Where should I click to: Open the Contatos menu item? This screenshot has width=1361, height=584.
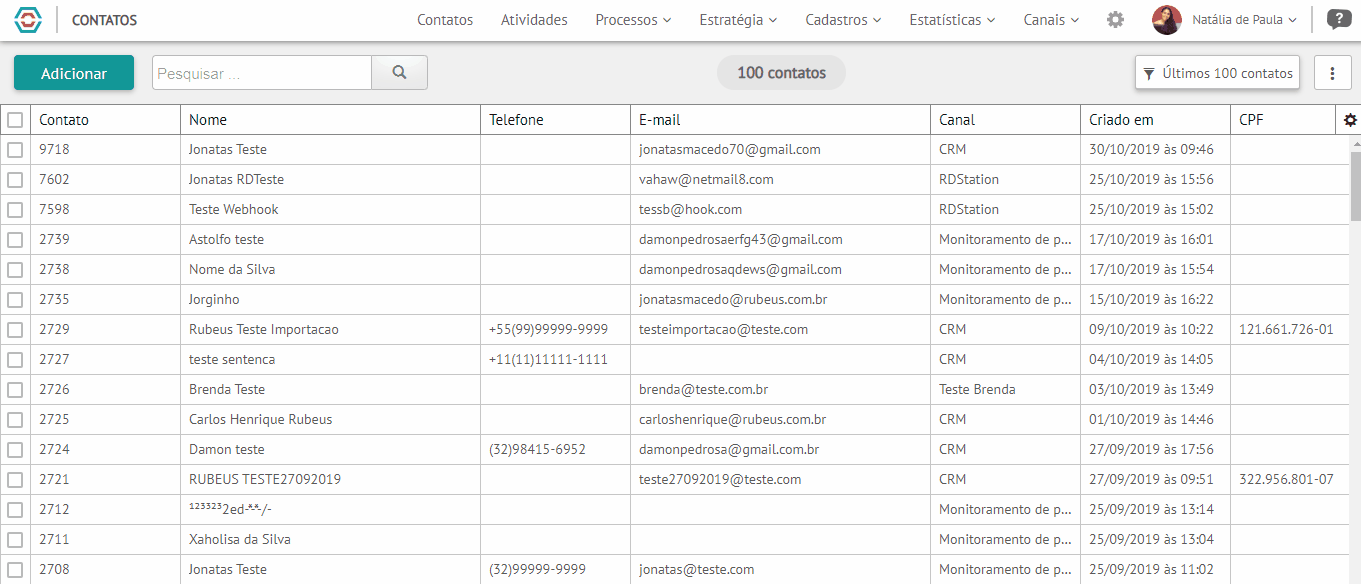445,20
